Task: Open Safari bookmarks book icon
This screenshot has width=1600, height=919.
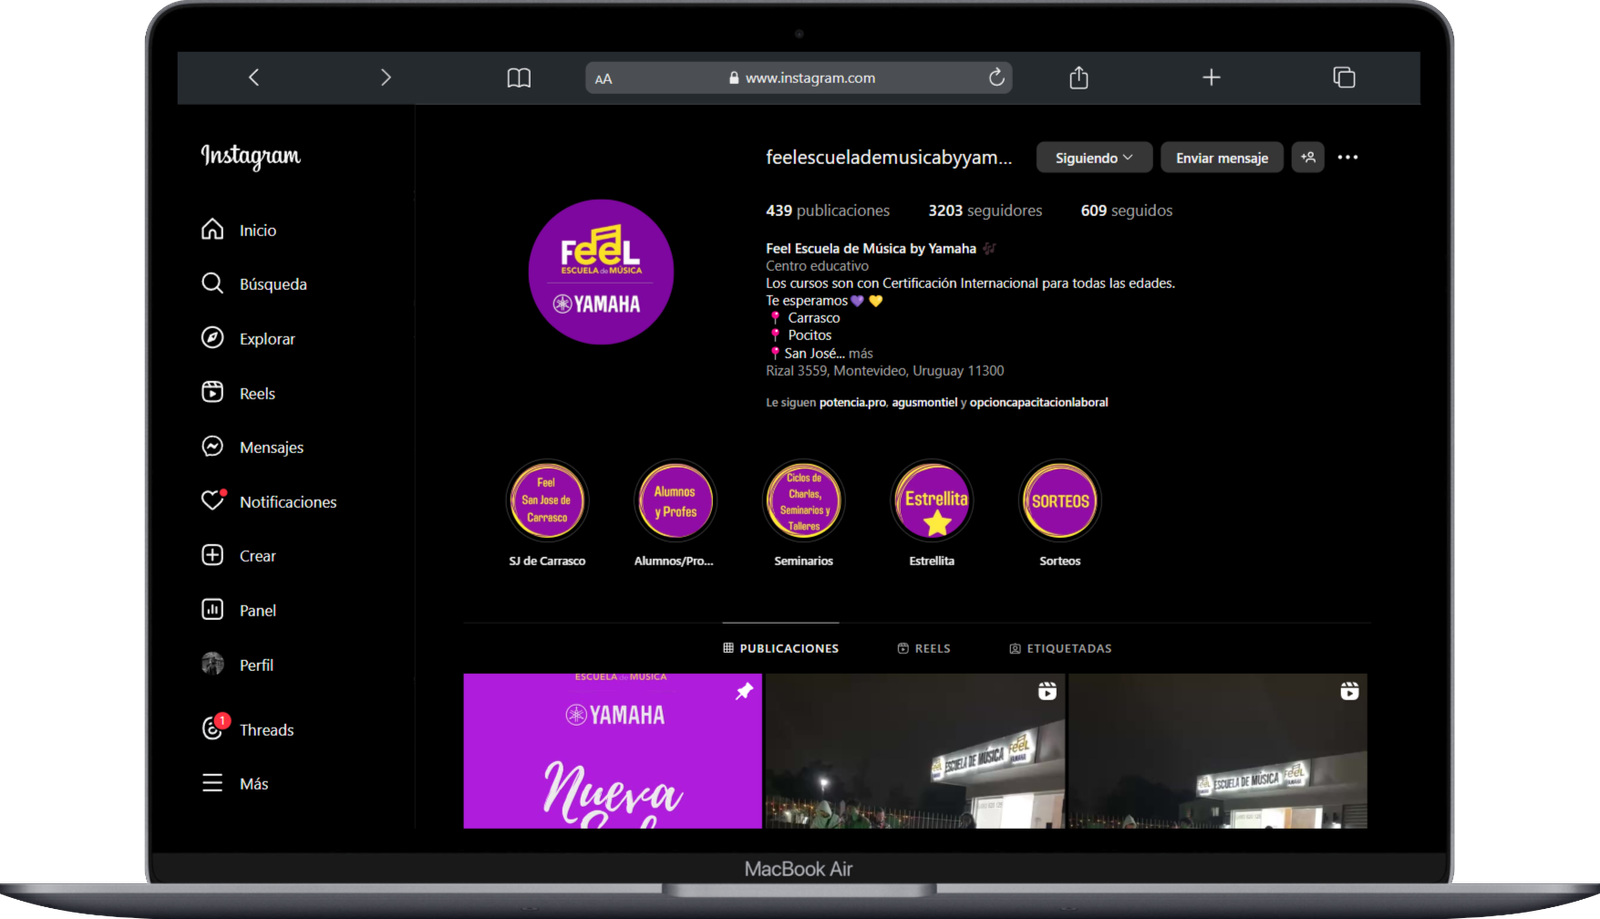Action: coord(519,78)
